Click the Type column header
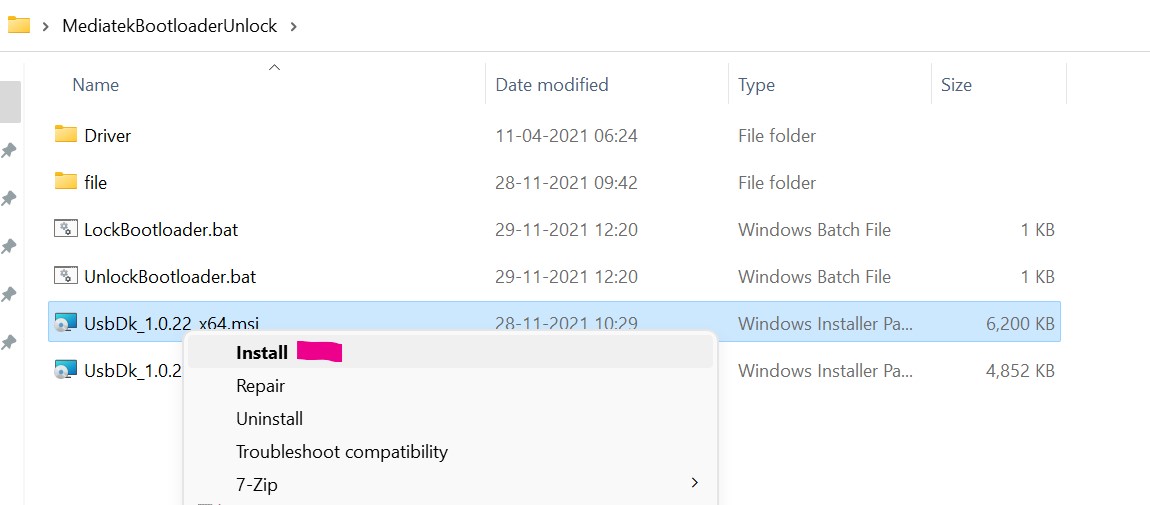 click(756, 85)
